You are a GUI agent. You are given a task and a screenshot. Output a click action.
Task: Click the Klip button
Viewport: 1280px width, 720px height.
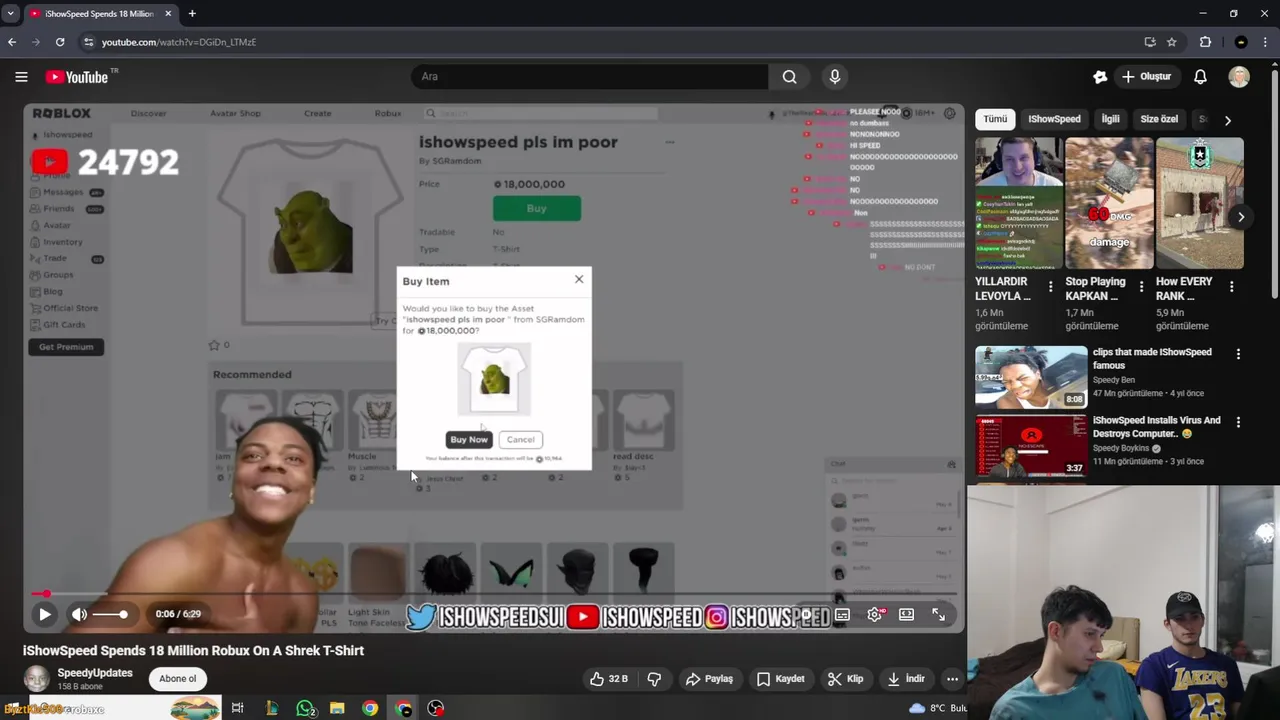tap(845, 679)
